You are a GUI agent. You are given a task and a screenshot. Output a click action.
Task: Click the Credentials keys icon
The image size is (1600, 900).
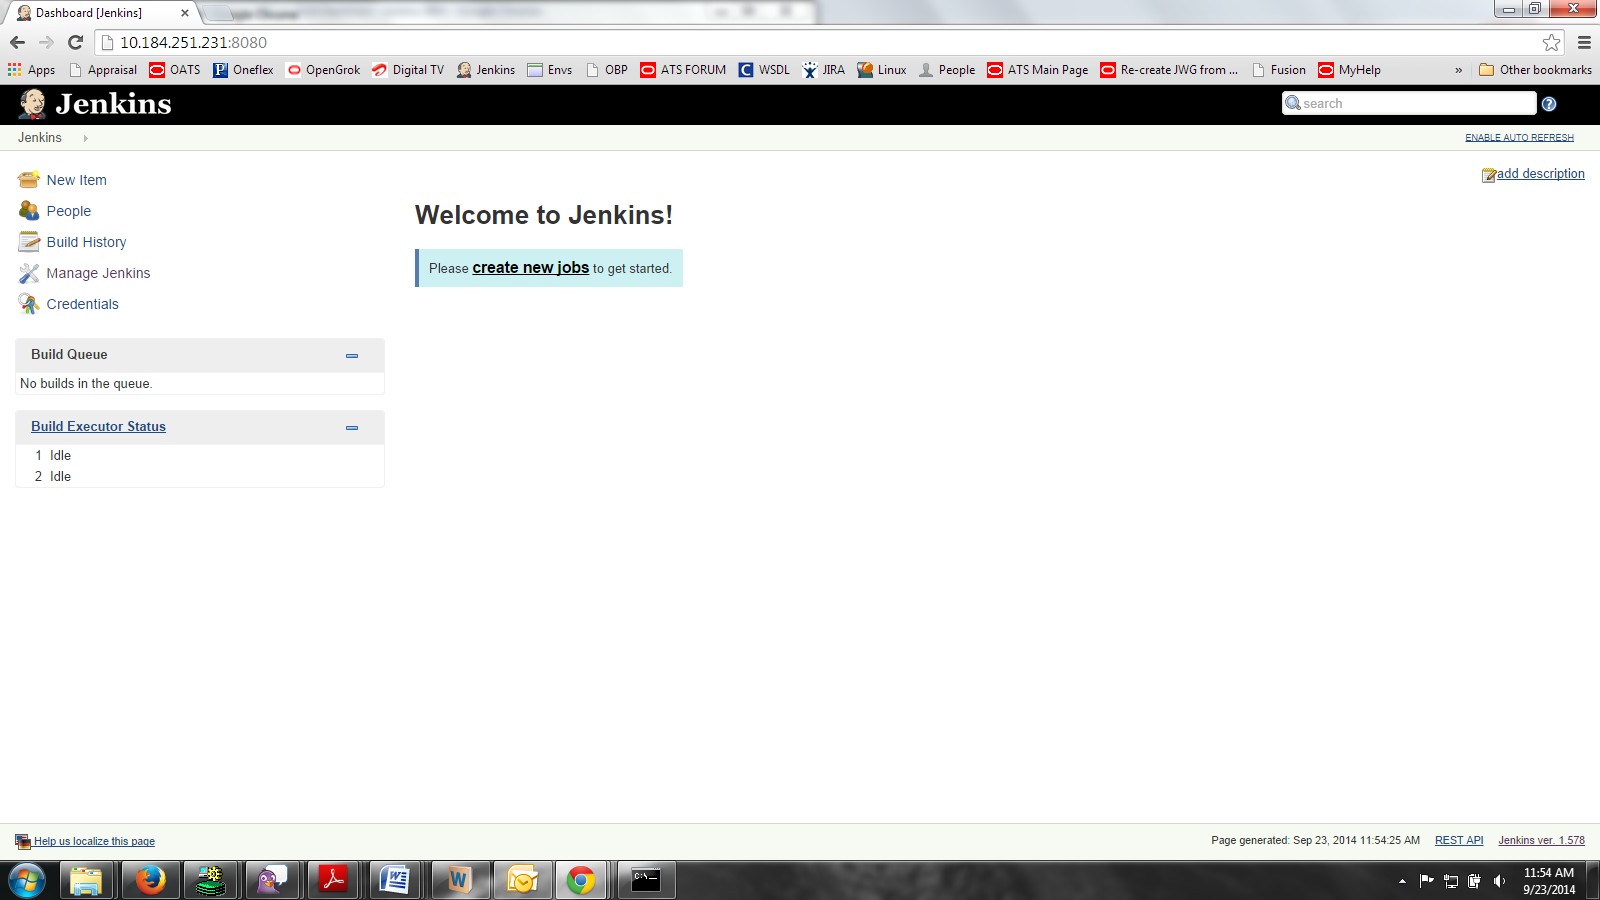point(29,304)
